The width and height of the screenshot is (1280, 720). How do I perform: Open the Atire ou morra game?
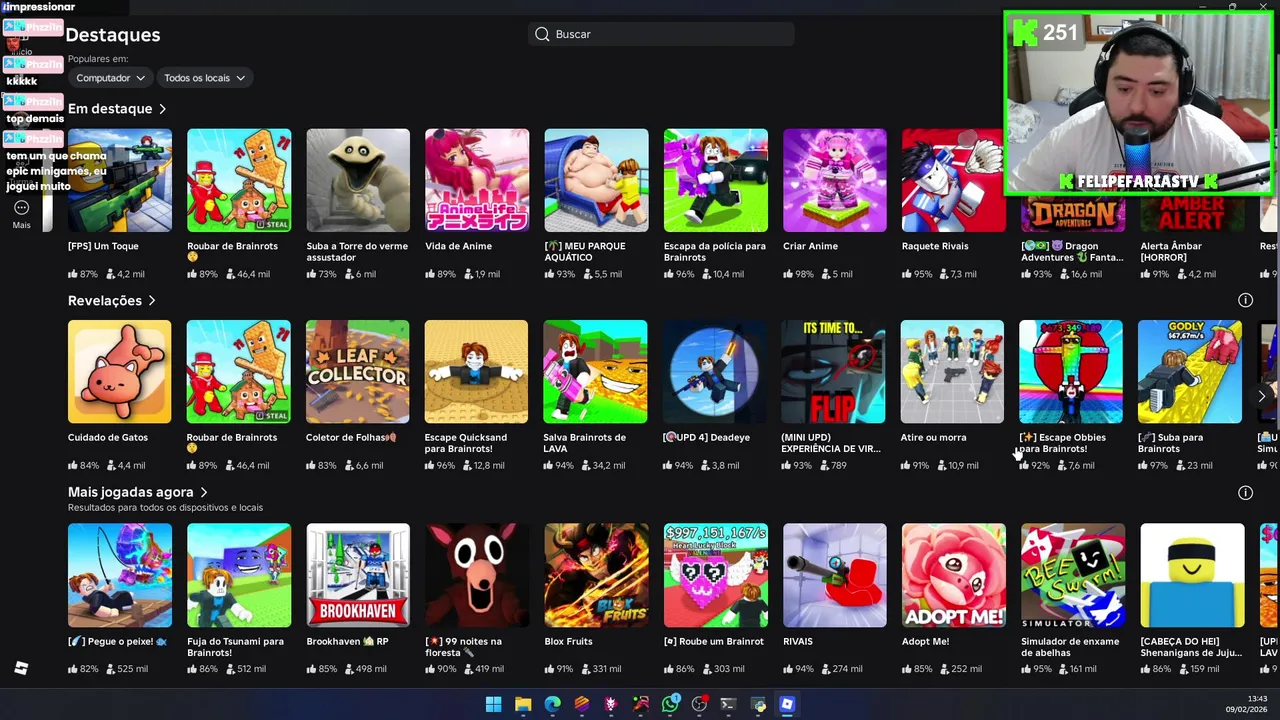coord(952,372)
